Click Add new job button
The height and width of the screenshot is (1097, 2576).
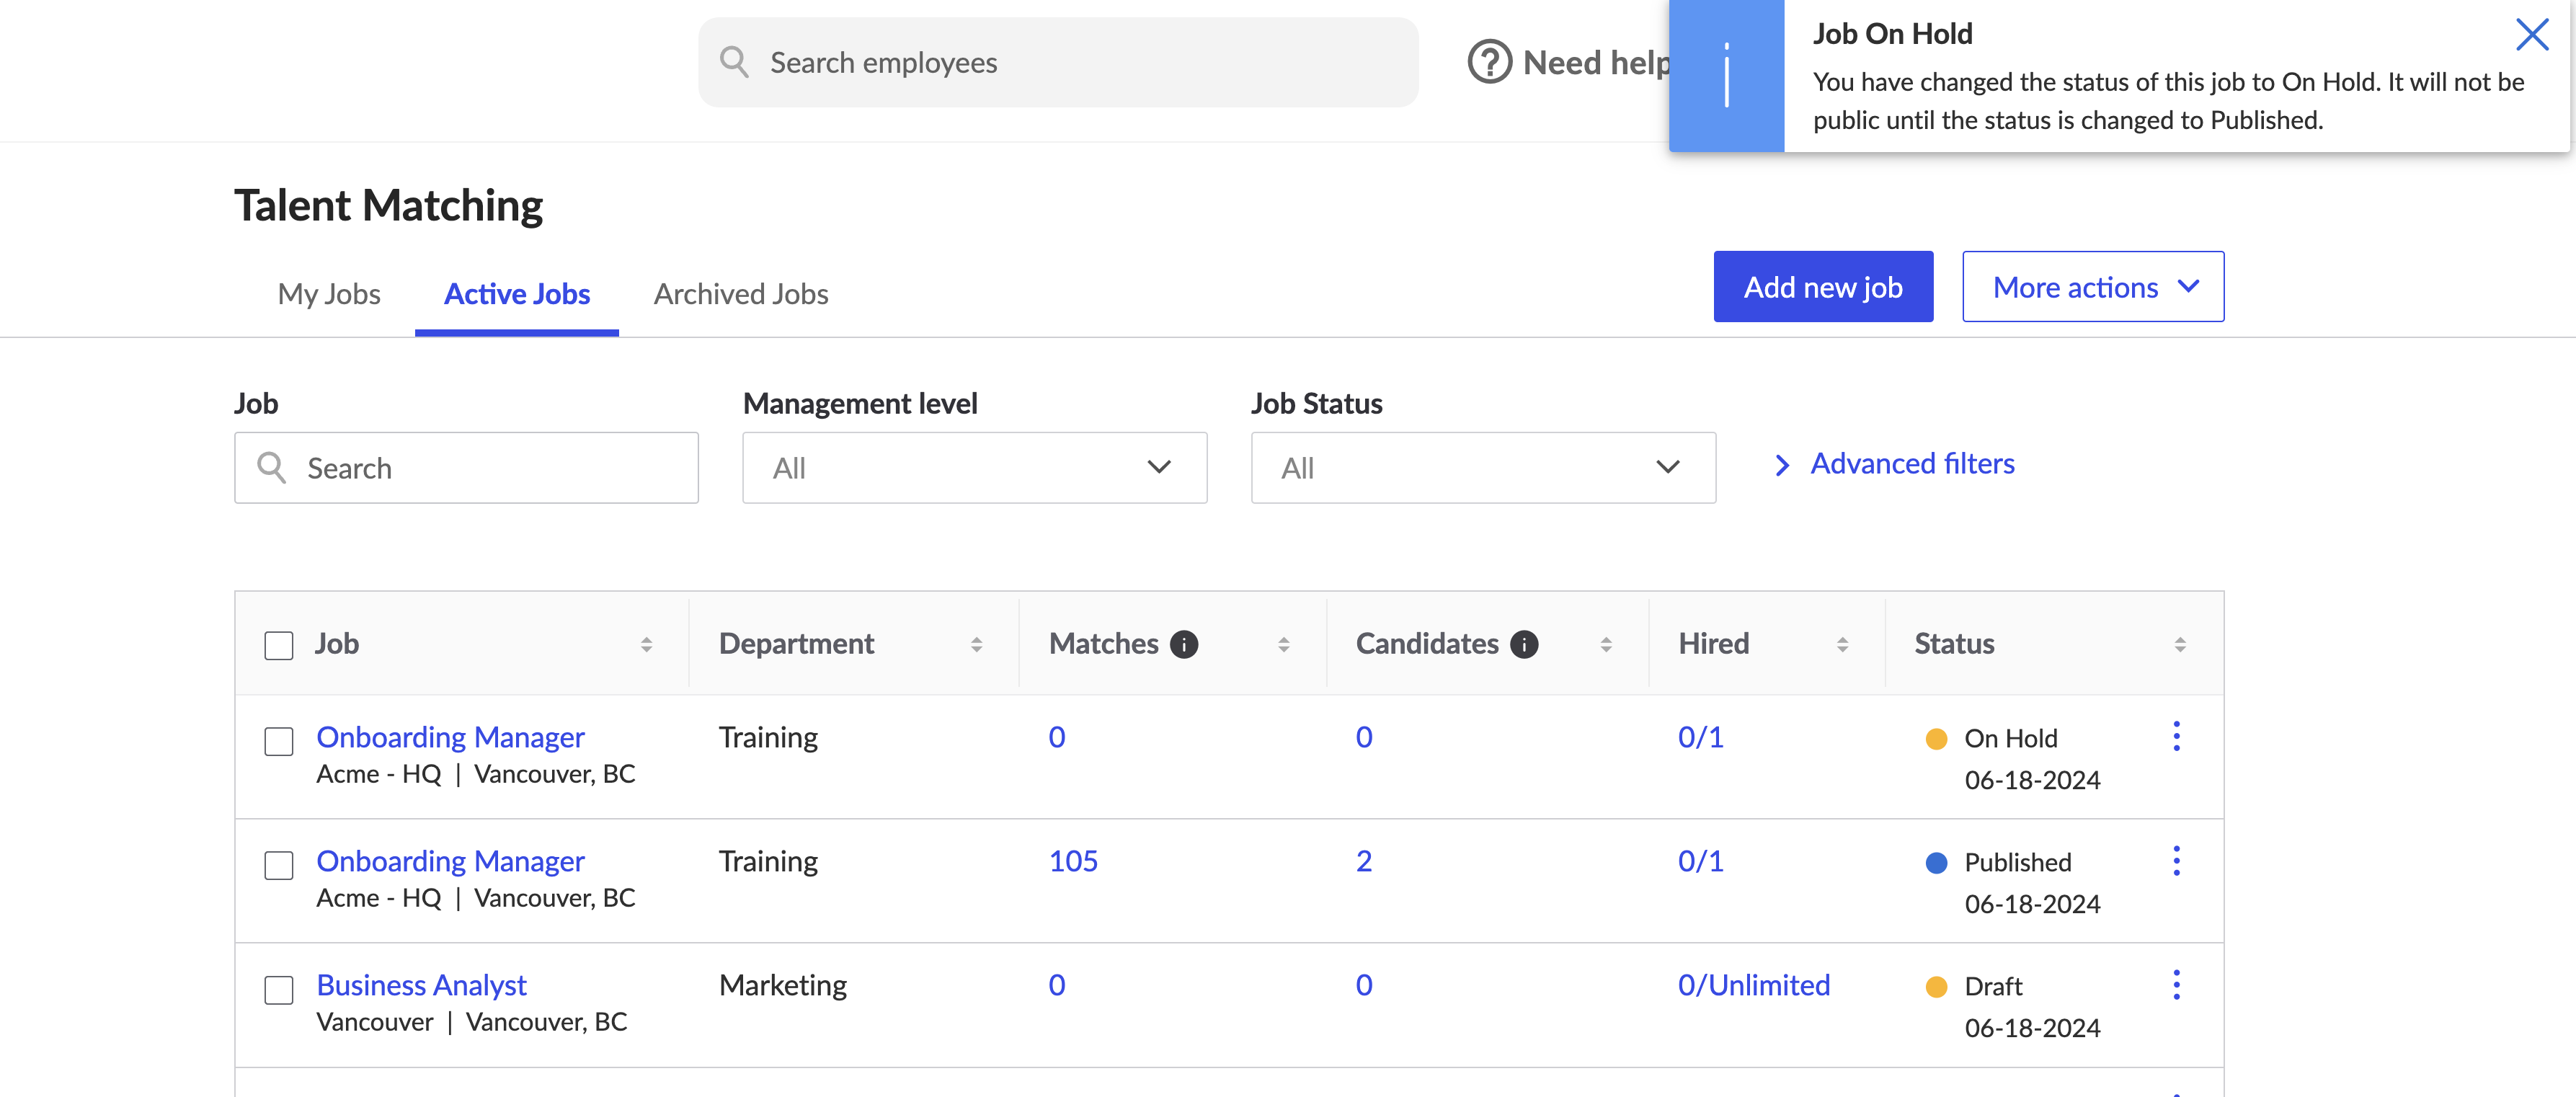click(x=1823, y=287)
